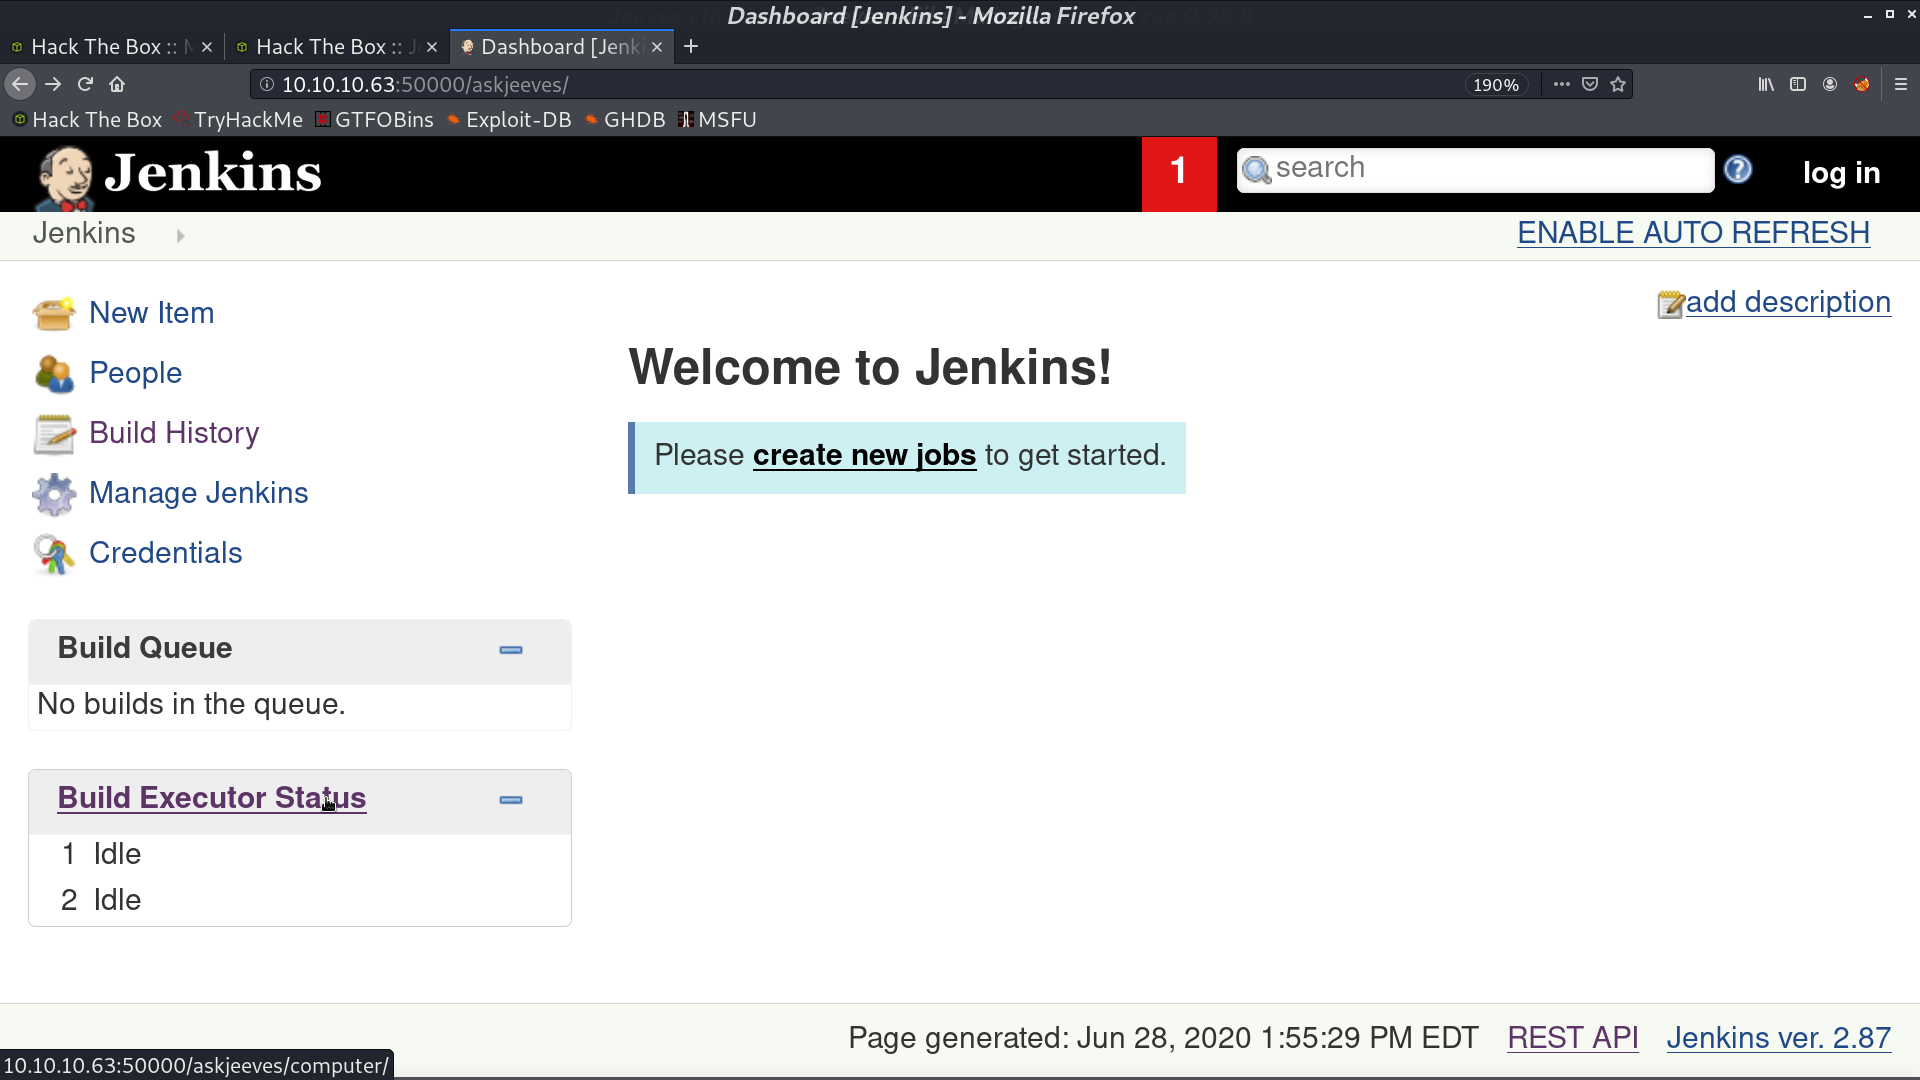Open the Credentials link
The image size is (1920, 1080).
coord(166,553)
